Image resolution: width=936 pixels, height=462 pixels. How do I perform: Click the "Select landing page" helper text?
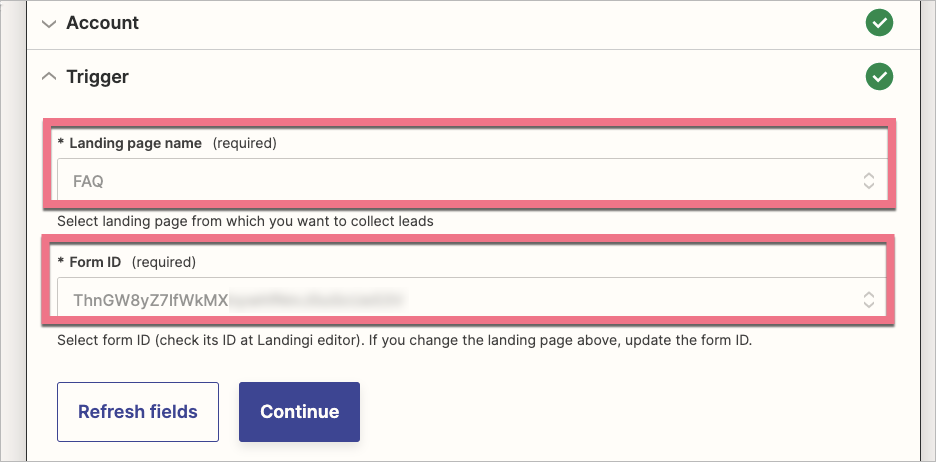245,220
